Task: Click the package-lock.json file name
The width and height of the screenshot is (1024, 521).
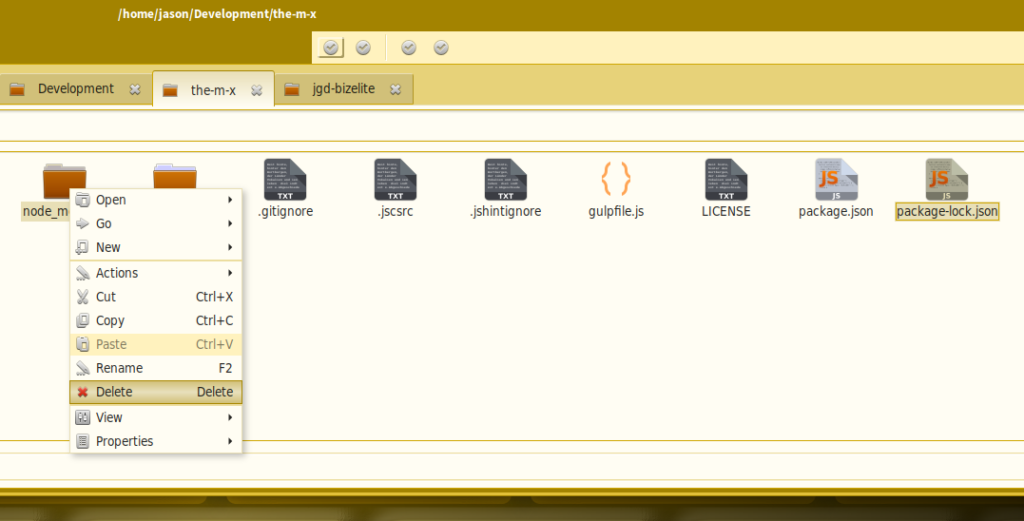Action: [x=947, y=212]
